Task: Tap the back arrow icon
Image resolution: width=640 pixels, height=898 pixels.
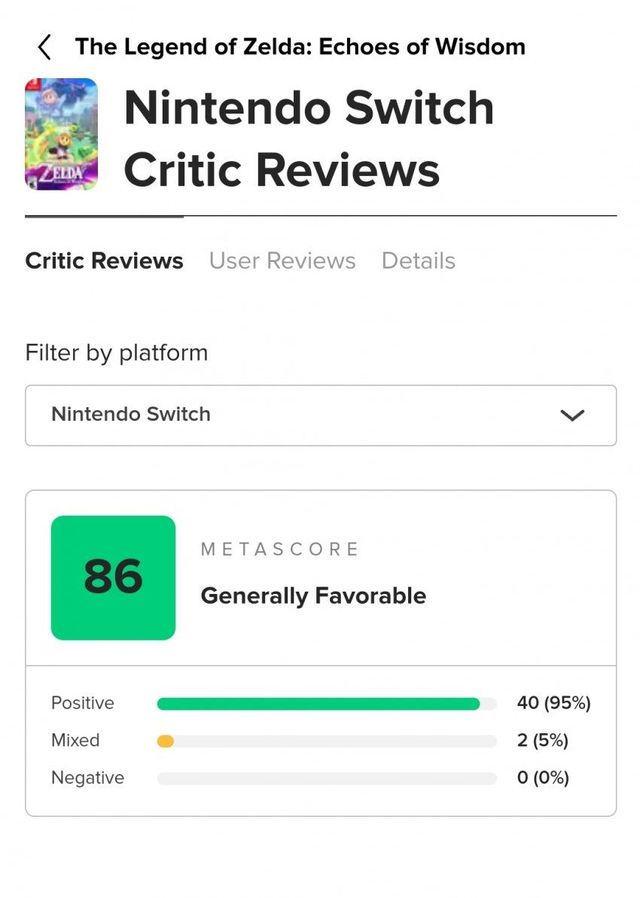Action: (x=43, y=46)
